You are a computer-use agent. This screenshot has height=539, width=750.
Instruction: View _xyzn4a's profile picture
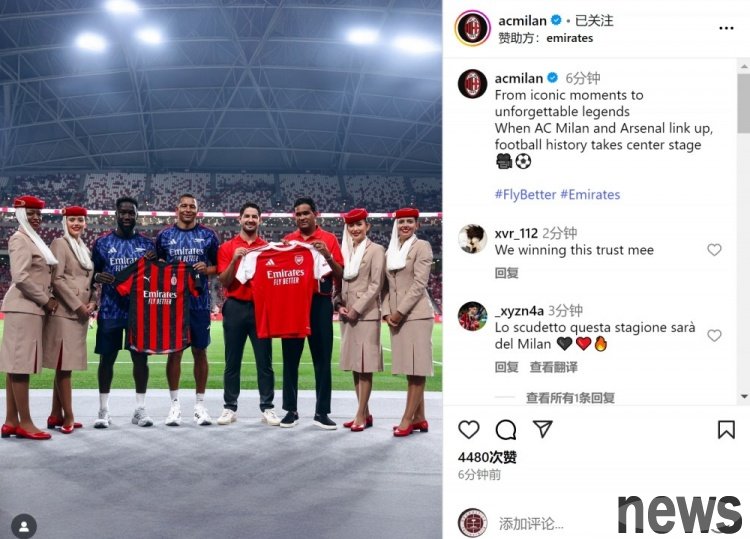(x=473, y=316)
